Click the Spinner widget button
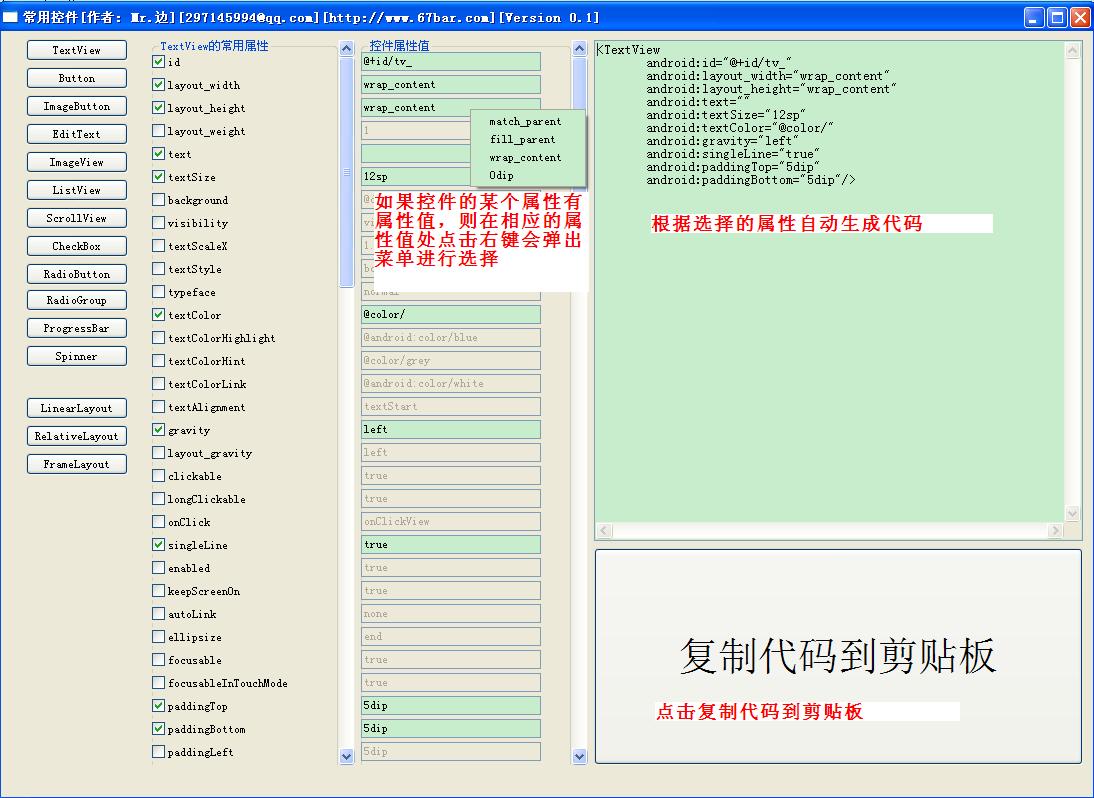Viewport: 1094px width, 798px height. [77, 356]
